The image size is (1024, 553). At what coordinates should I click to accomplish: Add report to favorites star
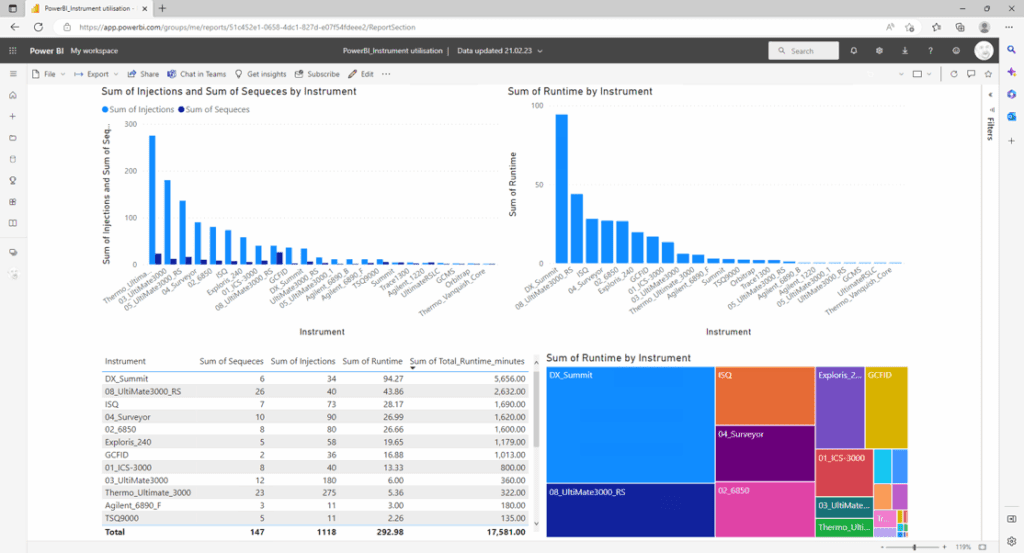tap(987, 74)
